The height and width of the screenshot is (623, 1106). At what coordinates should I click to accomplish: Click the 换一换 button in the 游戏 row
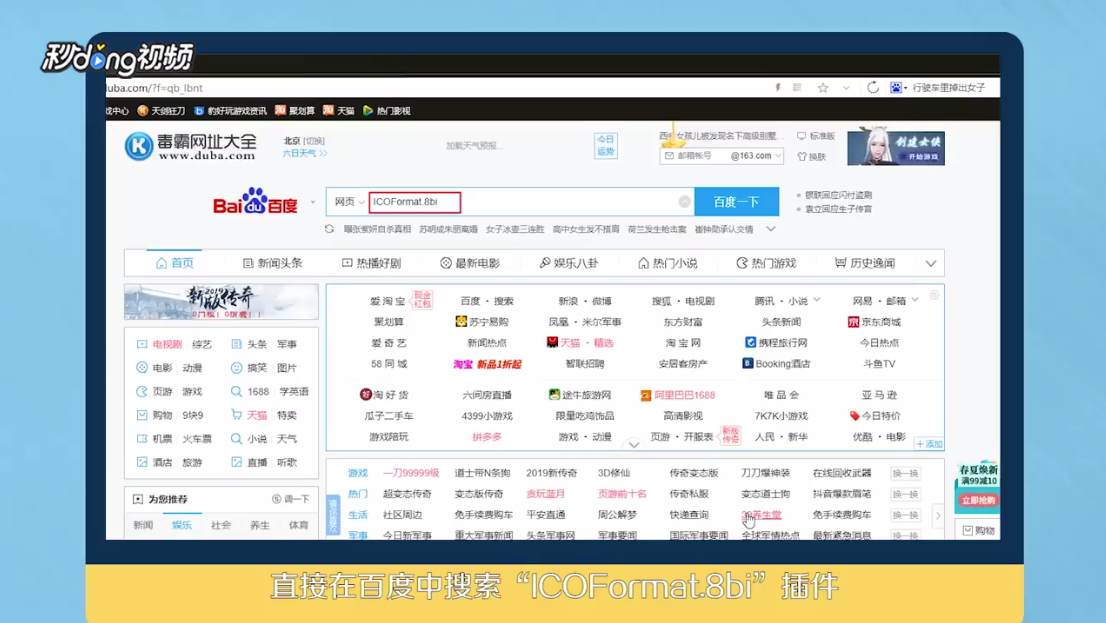click(905, 473)
